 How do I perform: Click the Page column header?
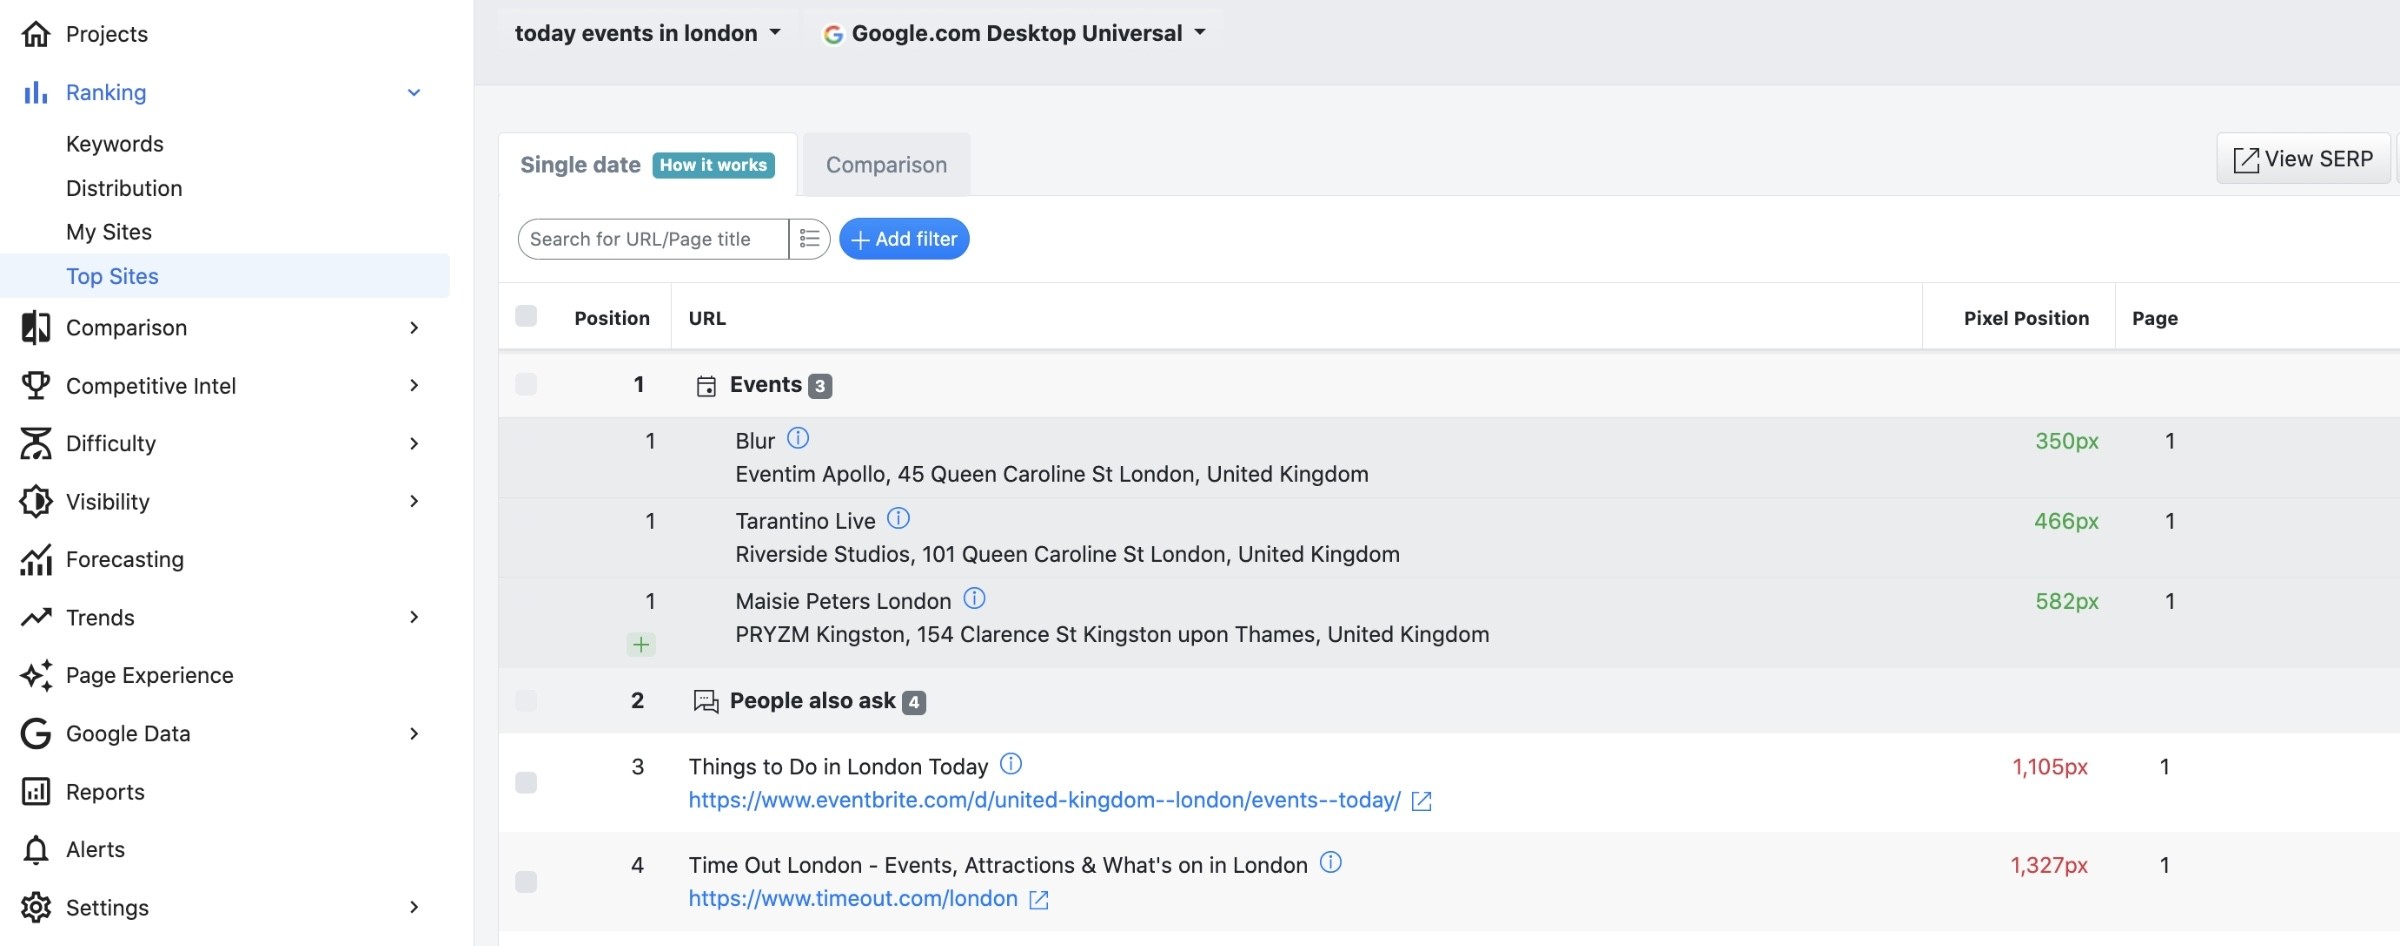[x=2155, y=318]
